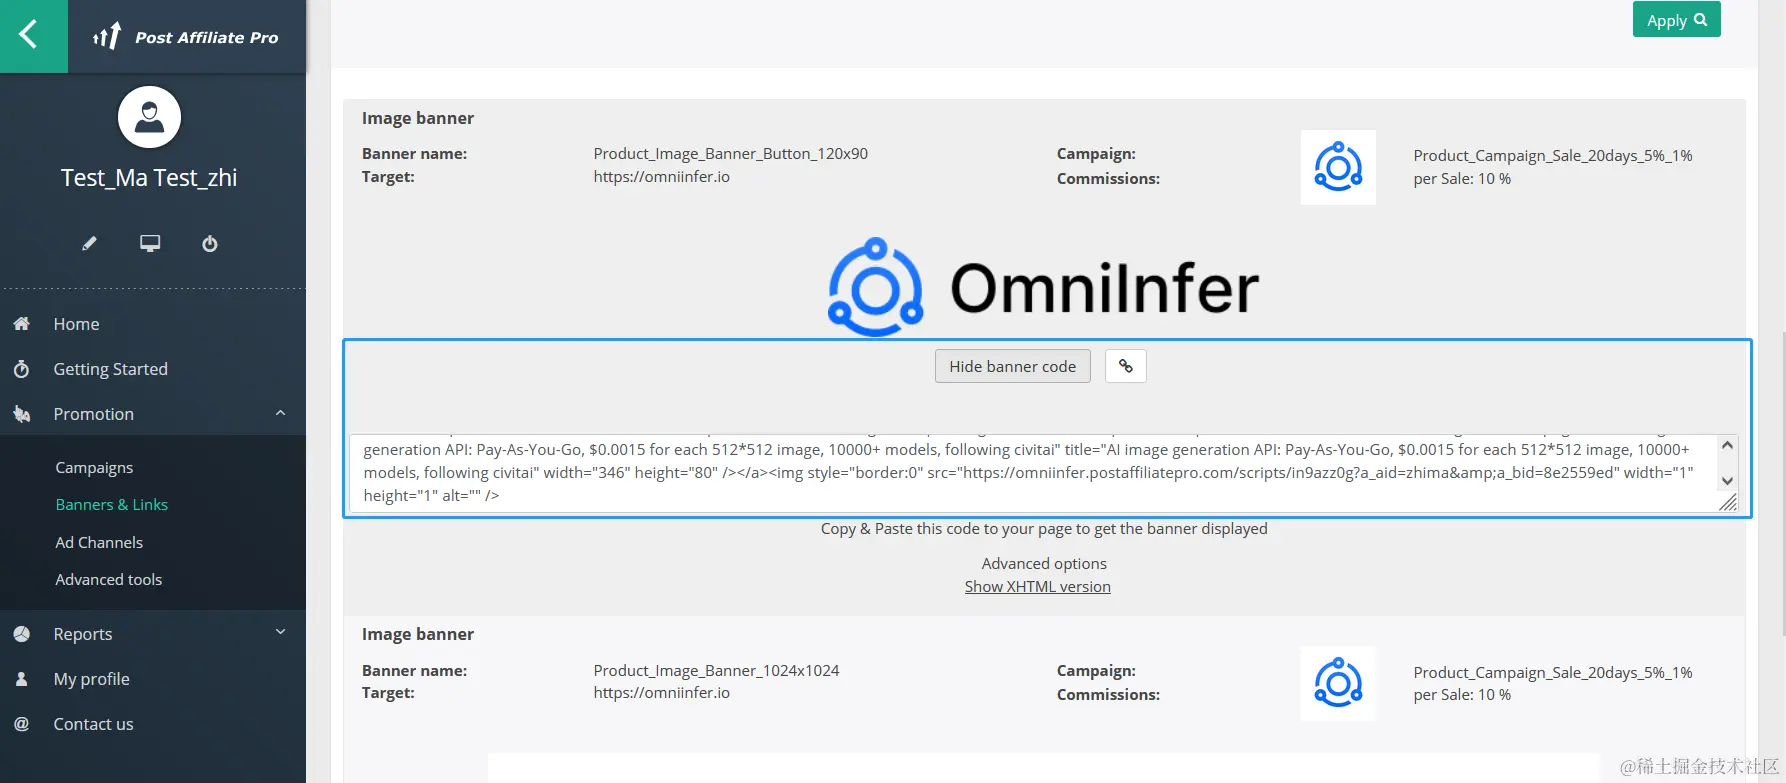Click the banner code scroll down arrow
This screenshot has height=783, width=1786.
click(1727, 481)
